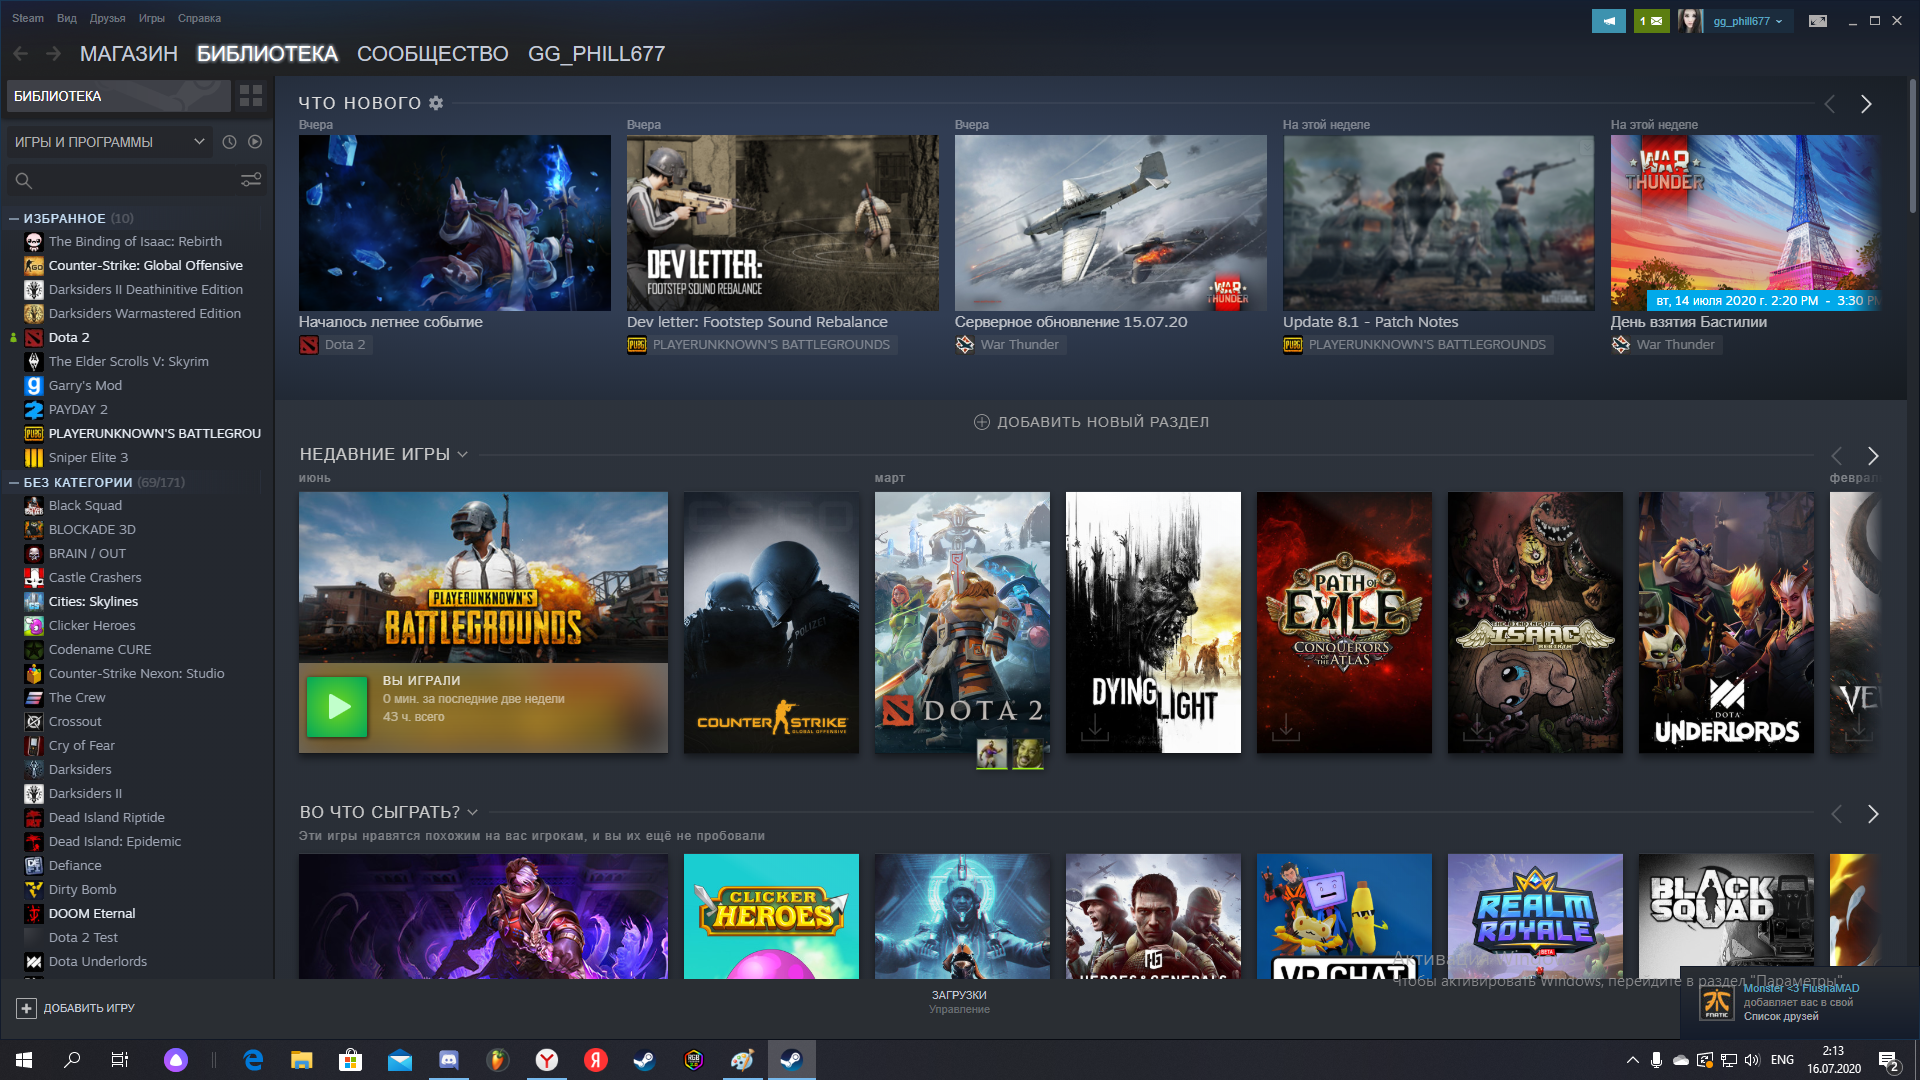Go to the СООБЩЕСТВО tab
Viewport: 1920px width, 1080px height.
pyautogui.click(x=432, y=54)
